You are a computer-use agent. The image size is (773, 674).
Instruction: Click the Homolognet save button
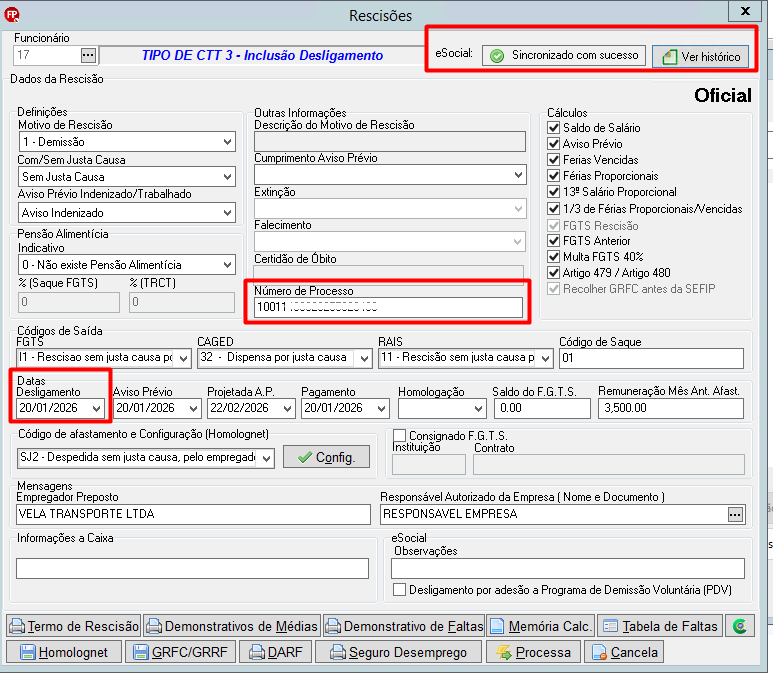64,652
